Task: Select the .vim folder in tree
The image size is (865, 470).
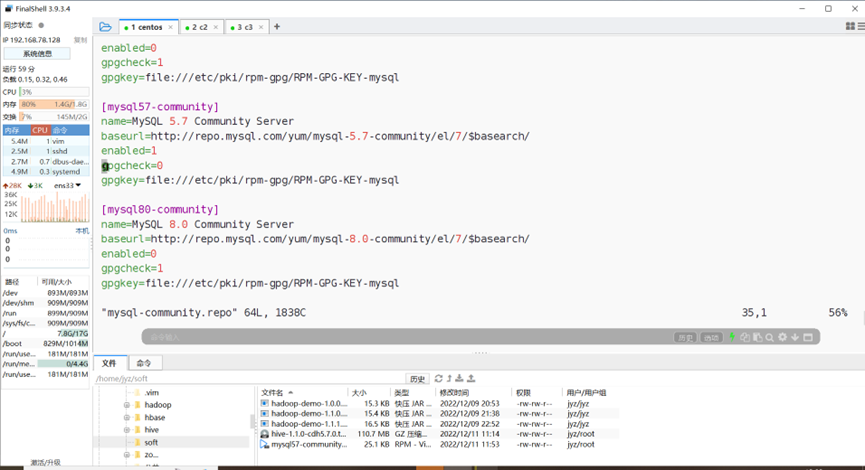Action: pyautogui.click(x=151, y=392)
